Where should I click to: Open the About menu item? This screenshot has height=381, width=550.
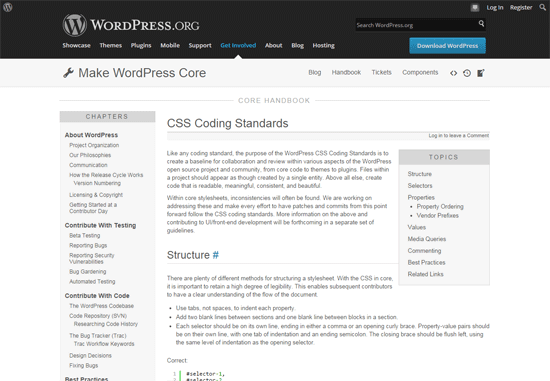(274, 45)
